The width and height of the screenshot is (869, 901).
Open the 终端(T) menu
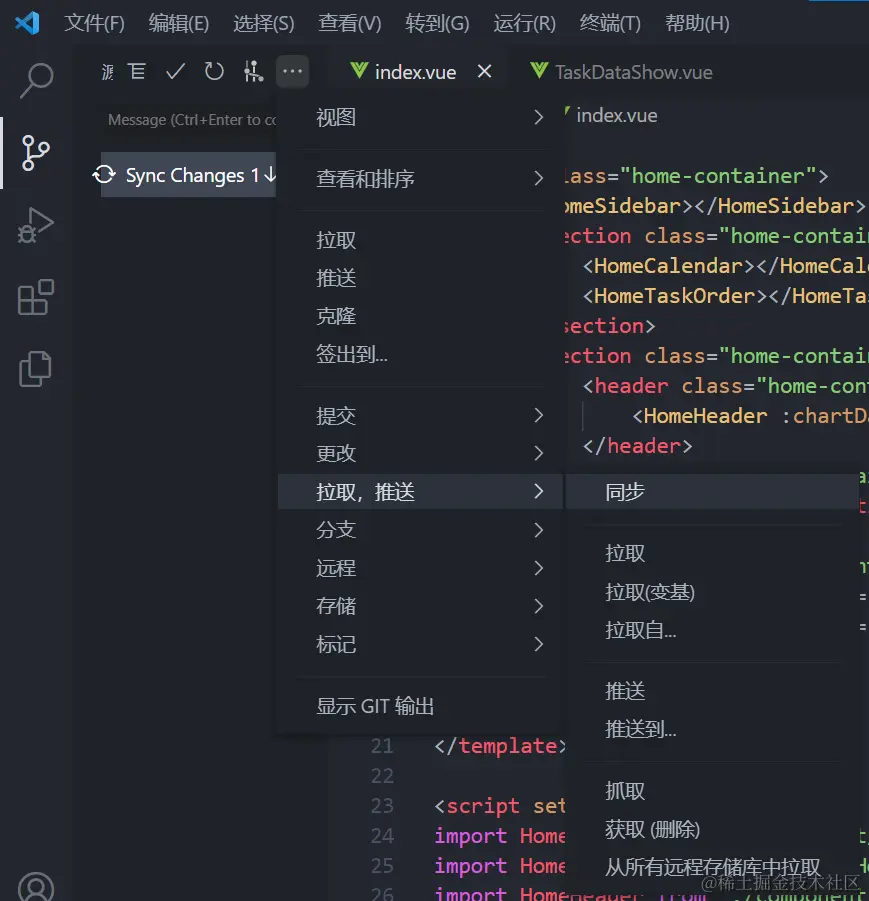(x=610, y=23)
